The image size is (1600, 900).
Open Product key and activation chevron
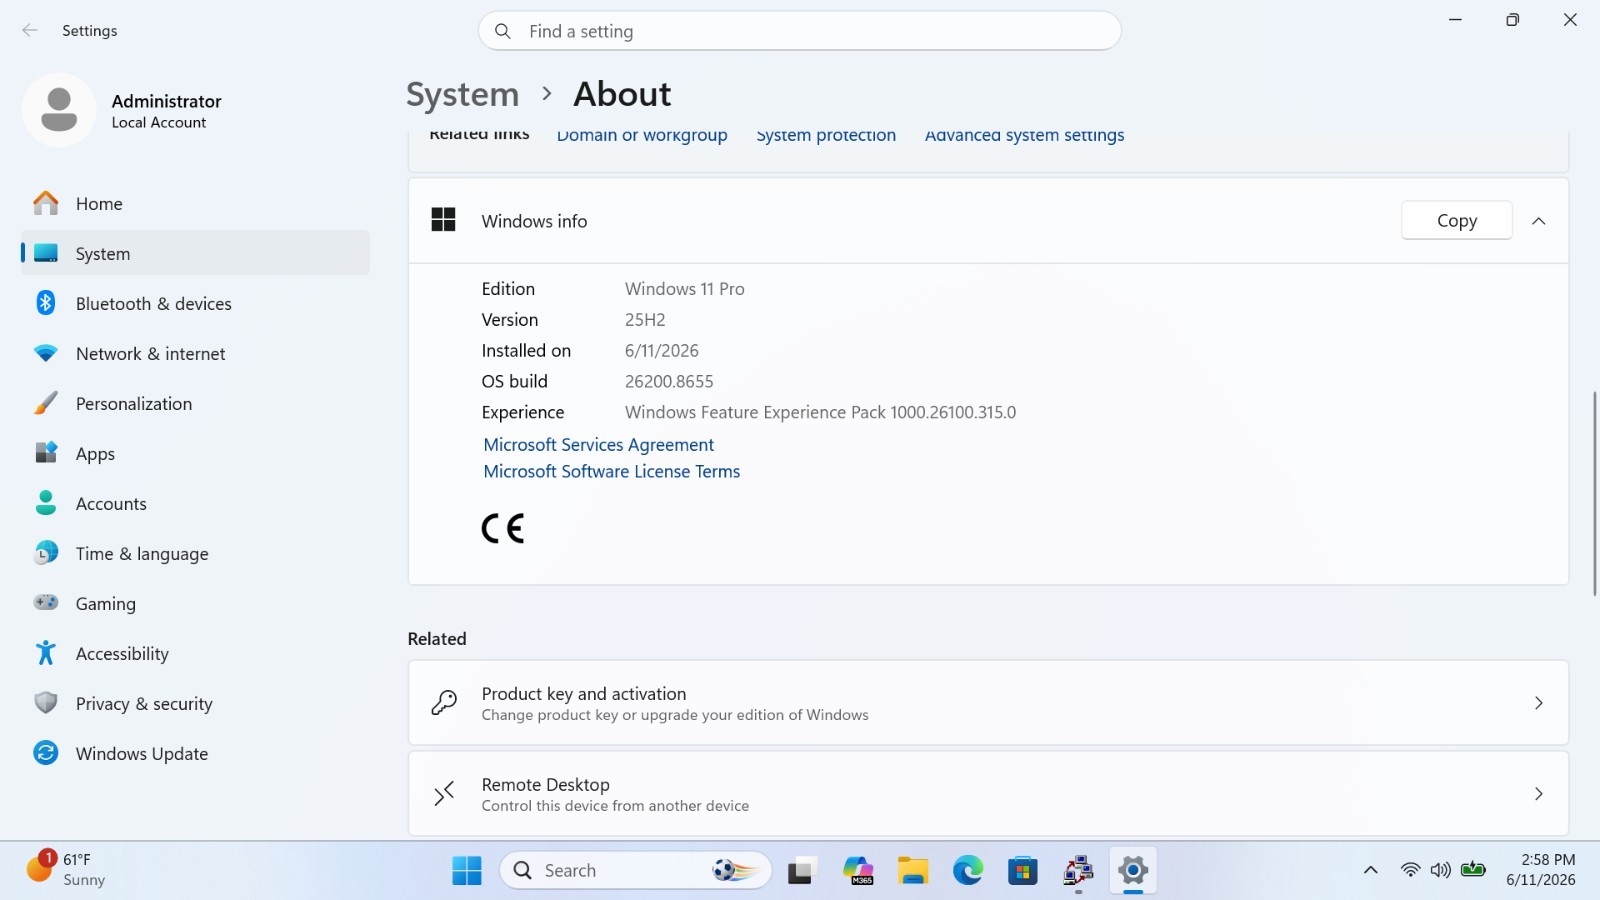[x=1539, y=703]
